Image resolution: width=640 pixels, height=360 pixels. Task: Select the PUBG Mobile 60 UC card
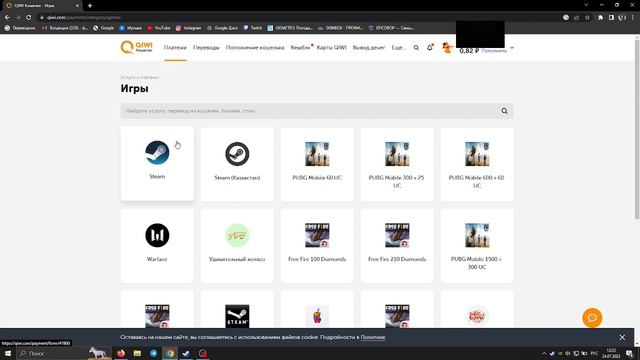pyautogui.click(x=317, y=164)
